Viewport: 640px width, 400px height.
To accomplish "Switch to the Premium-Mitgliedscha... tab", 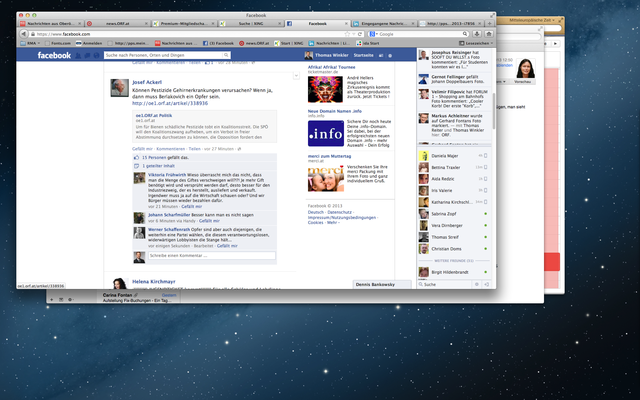I will point(184,24).
